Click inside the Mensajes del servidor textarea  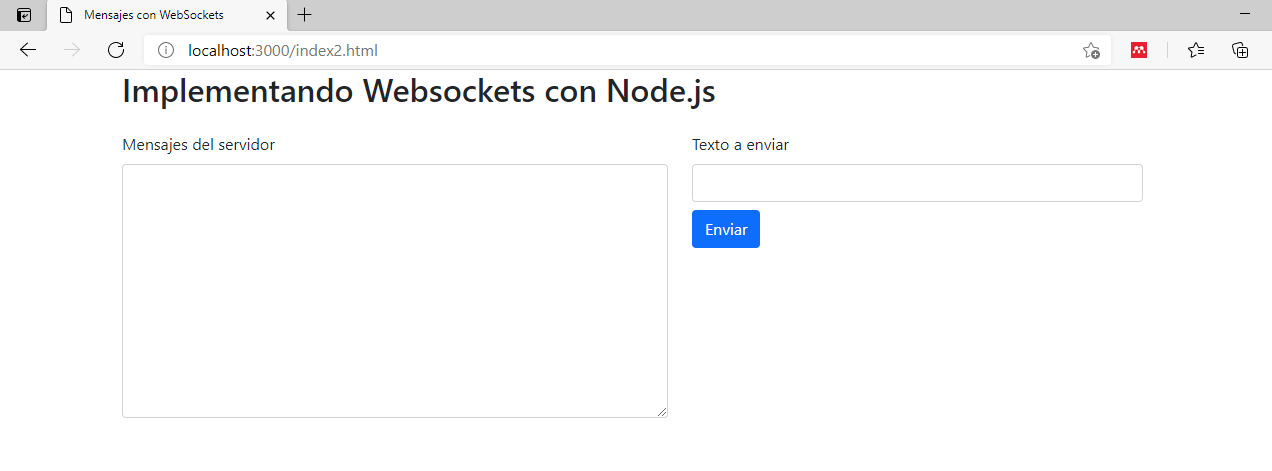(395, 291)
